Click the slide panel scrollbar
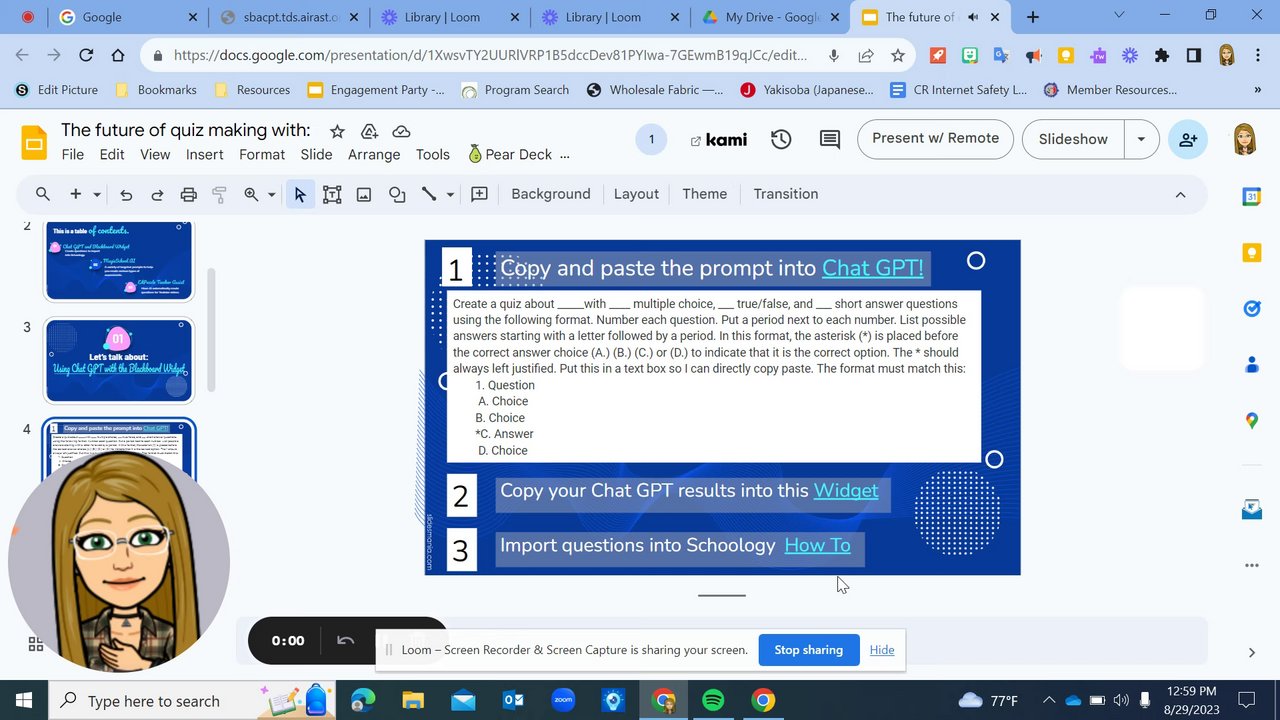Viewport: 1280px width, 720px height. tap(210, 330)
